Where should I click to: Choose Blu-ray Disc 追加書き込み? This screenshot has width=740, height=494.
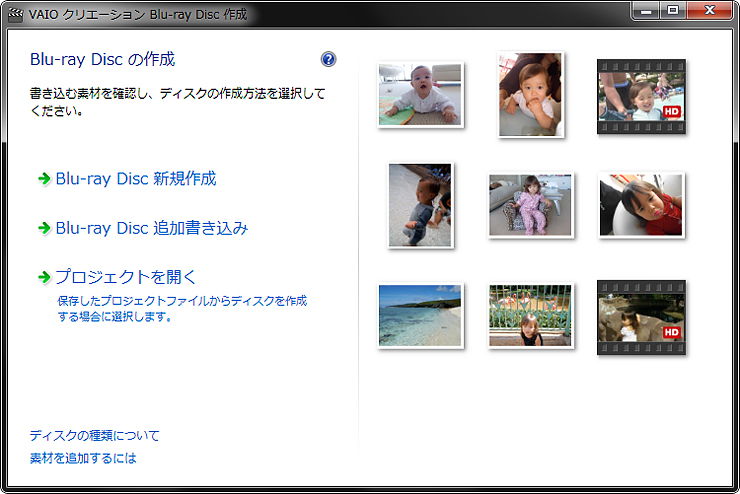151,228
